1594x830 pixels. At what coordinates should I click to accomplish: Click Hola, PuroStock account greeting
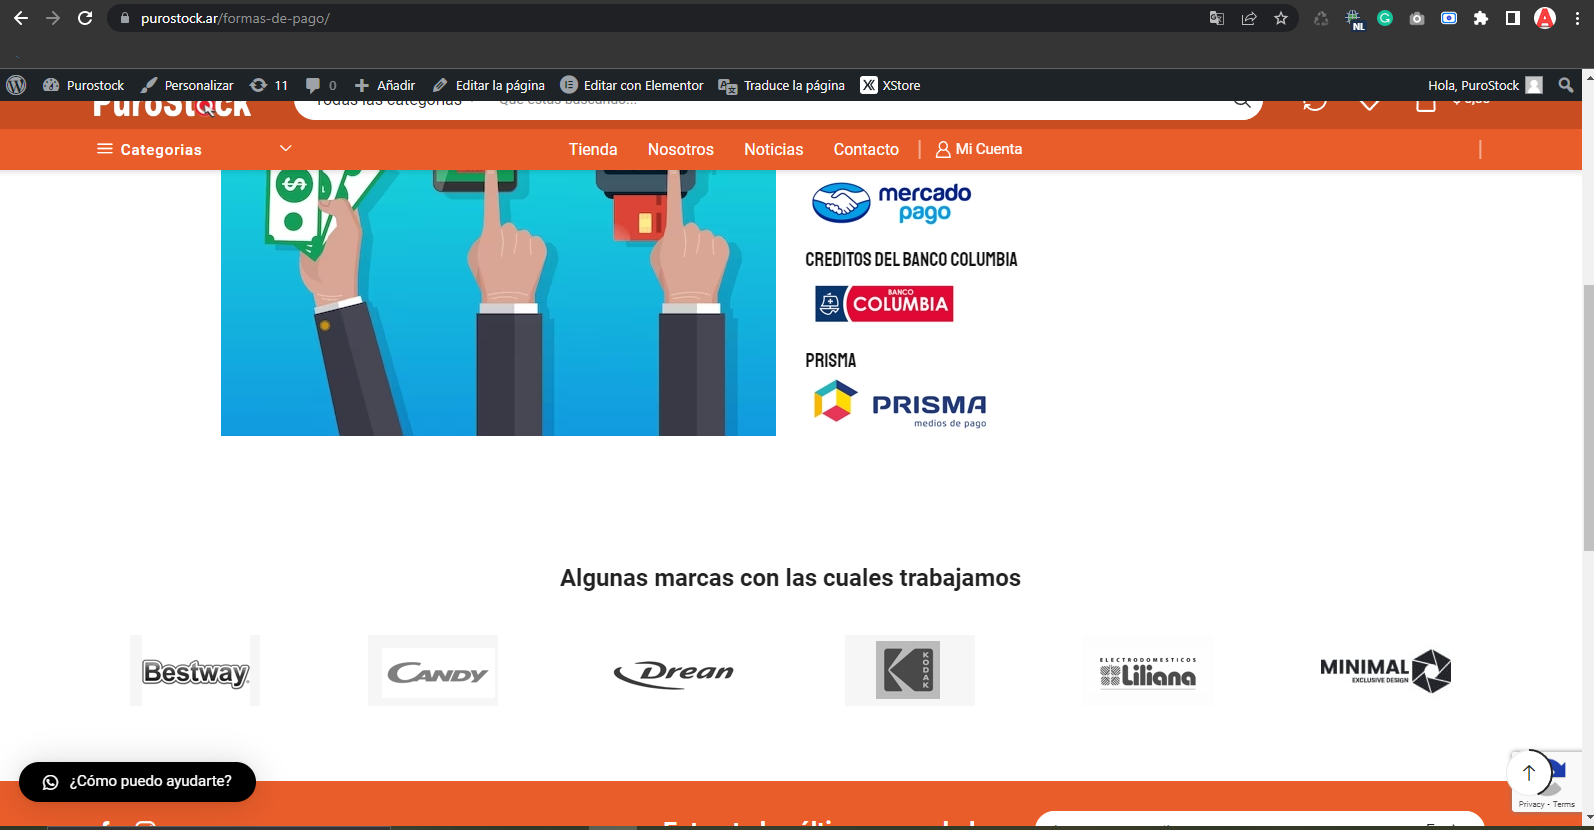pos(1485,85)
